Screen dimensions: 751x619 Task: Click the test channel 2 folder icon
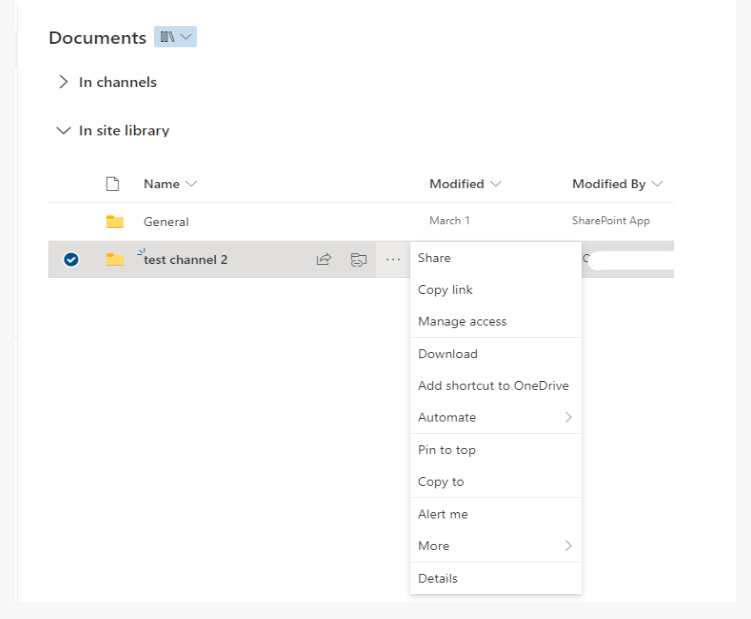pyautogui.click(x=115, y=259)
